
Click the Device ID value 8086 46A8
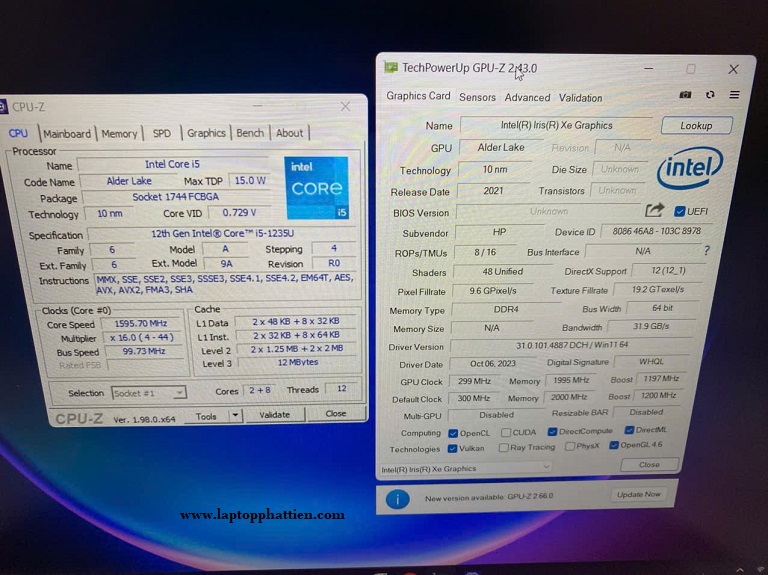(656, 231)
